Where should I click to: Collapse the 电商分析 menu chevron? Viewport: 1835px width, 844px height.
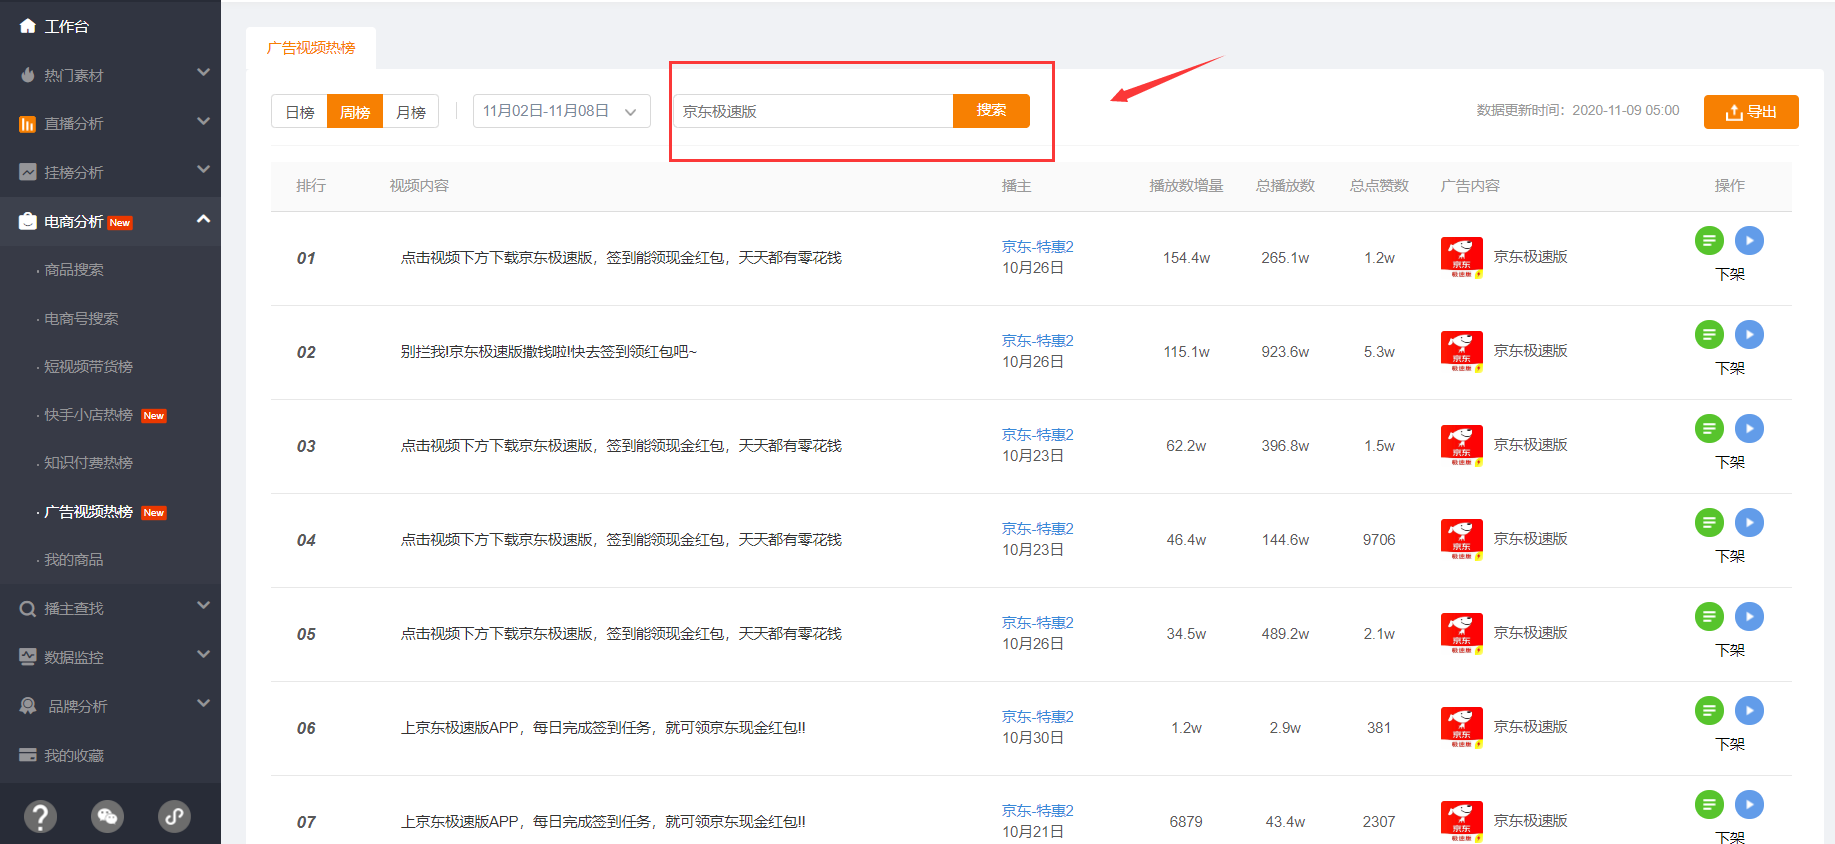pyautogui.click(x=203, y=218)
